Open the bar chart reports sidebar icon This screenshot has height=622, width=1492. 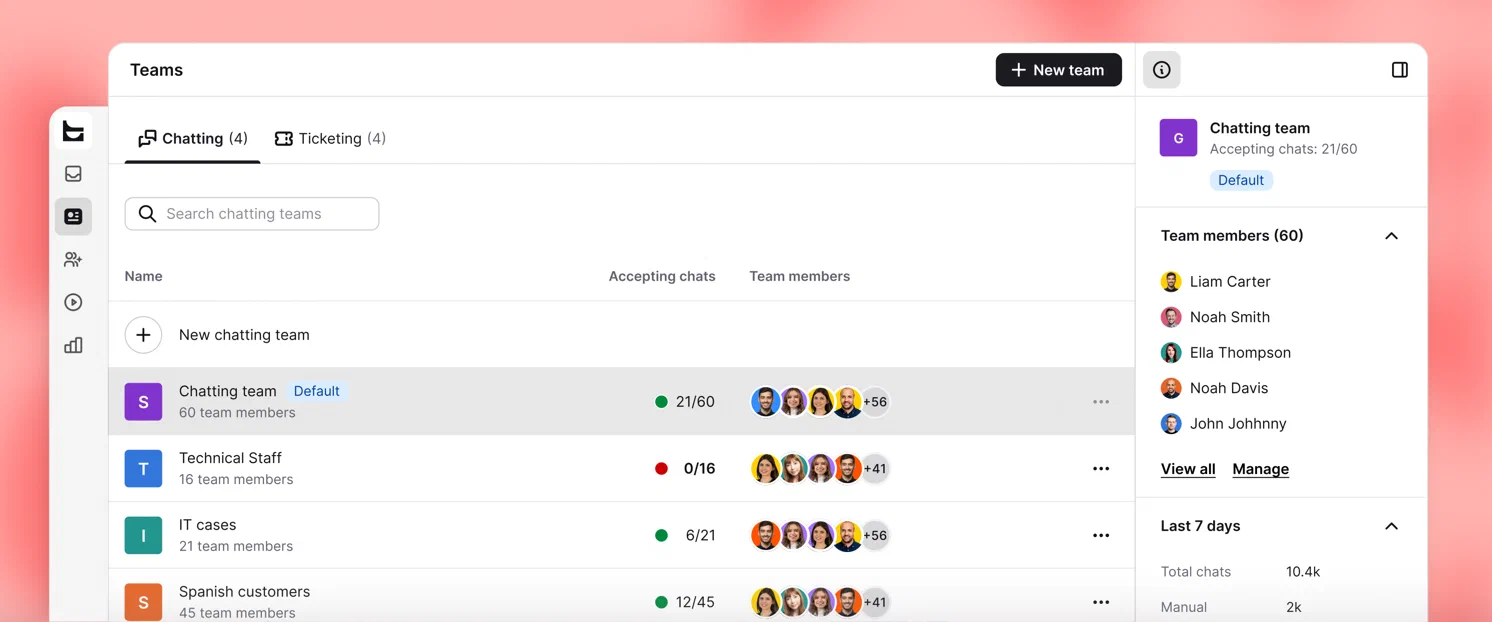pos(73,345)
